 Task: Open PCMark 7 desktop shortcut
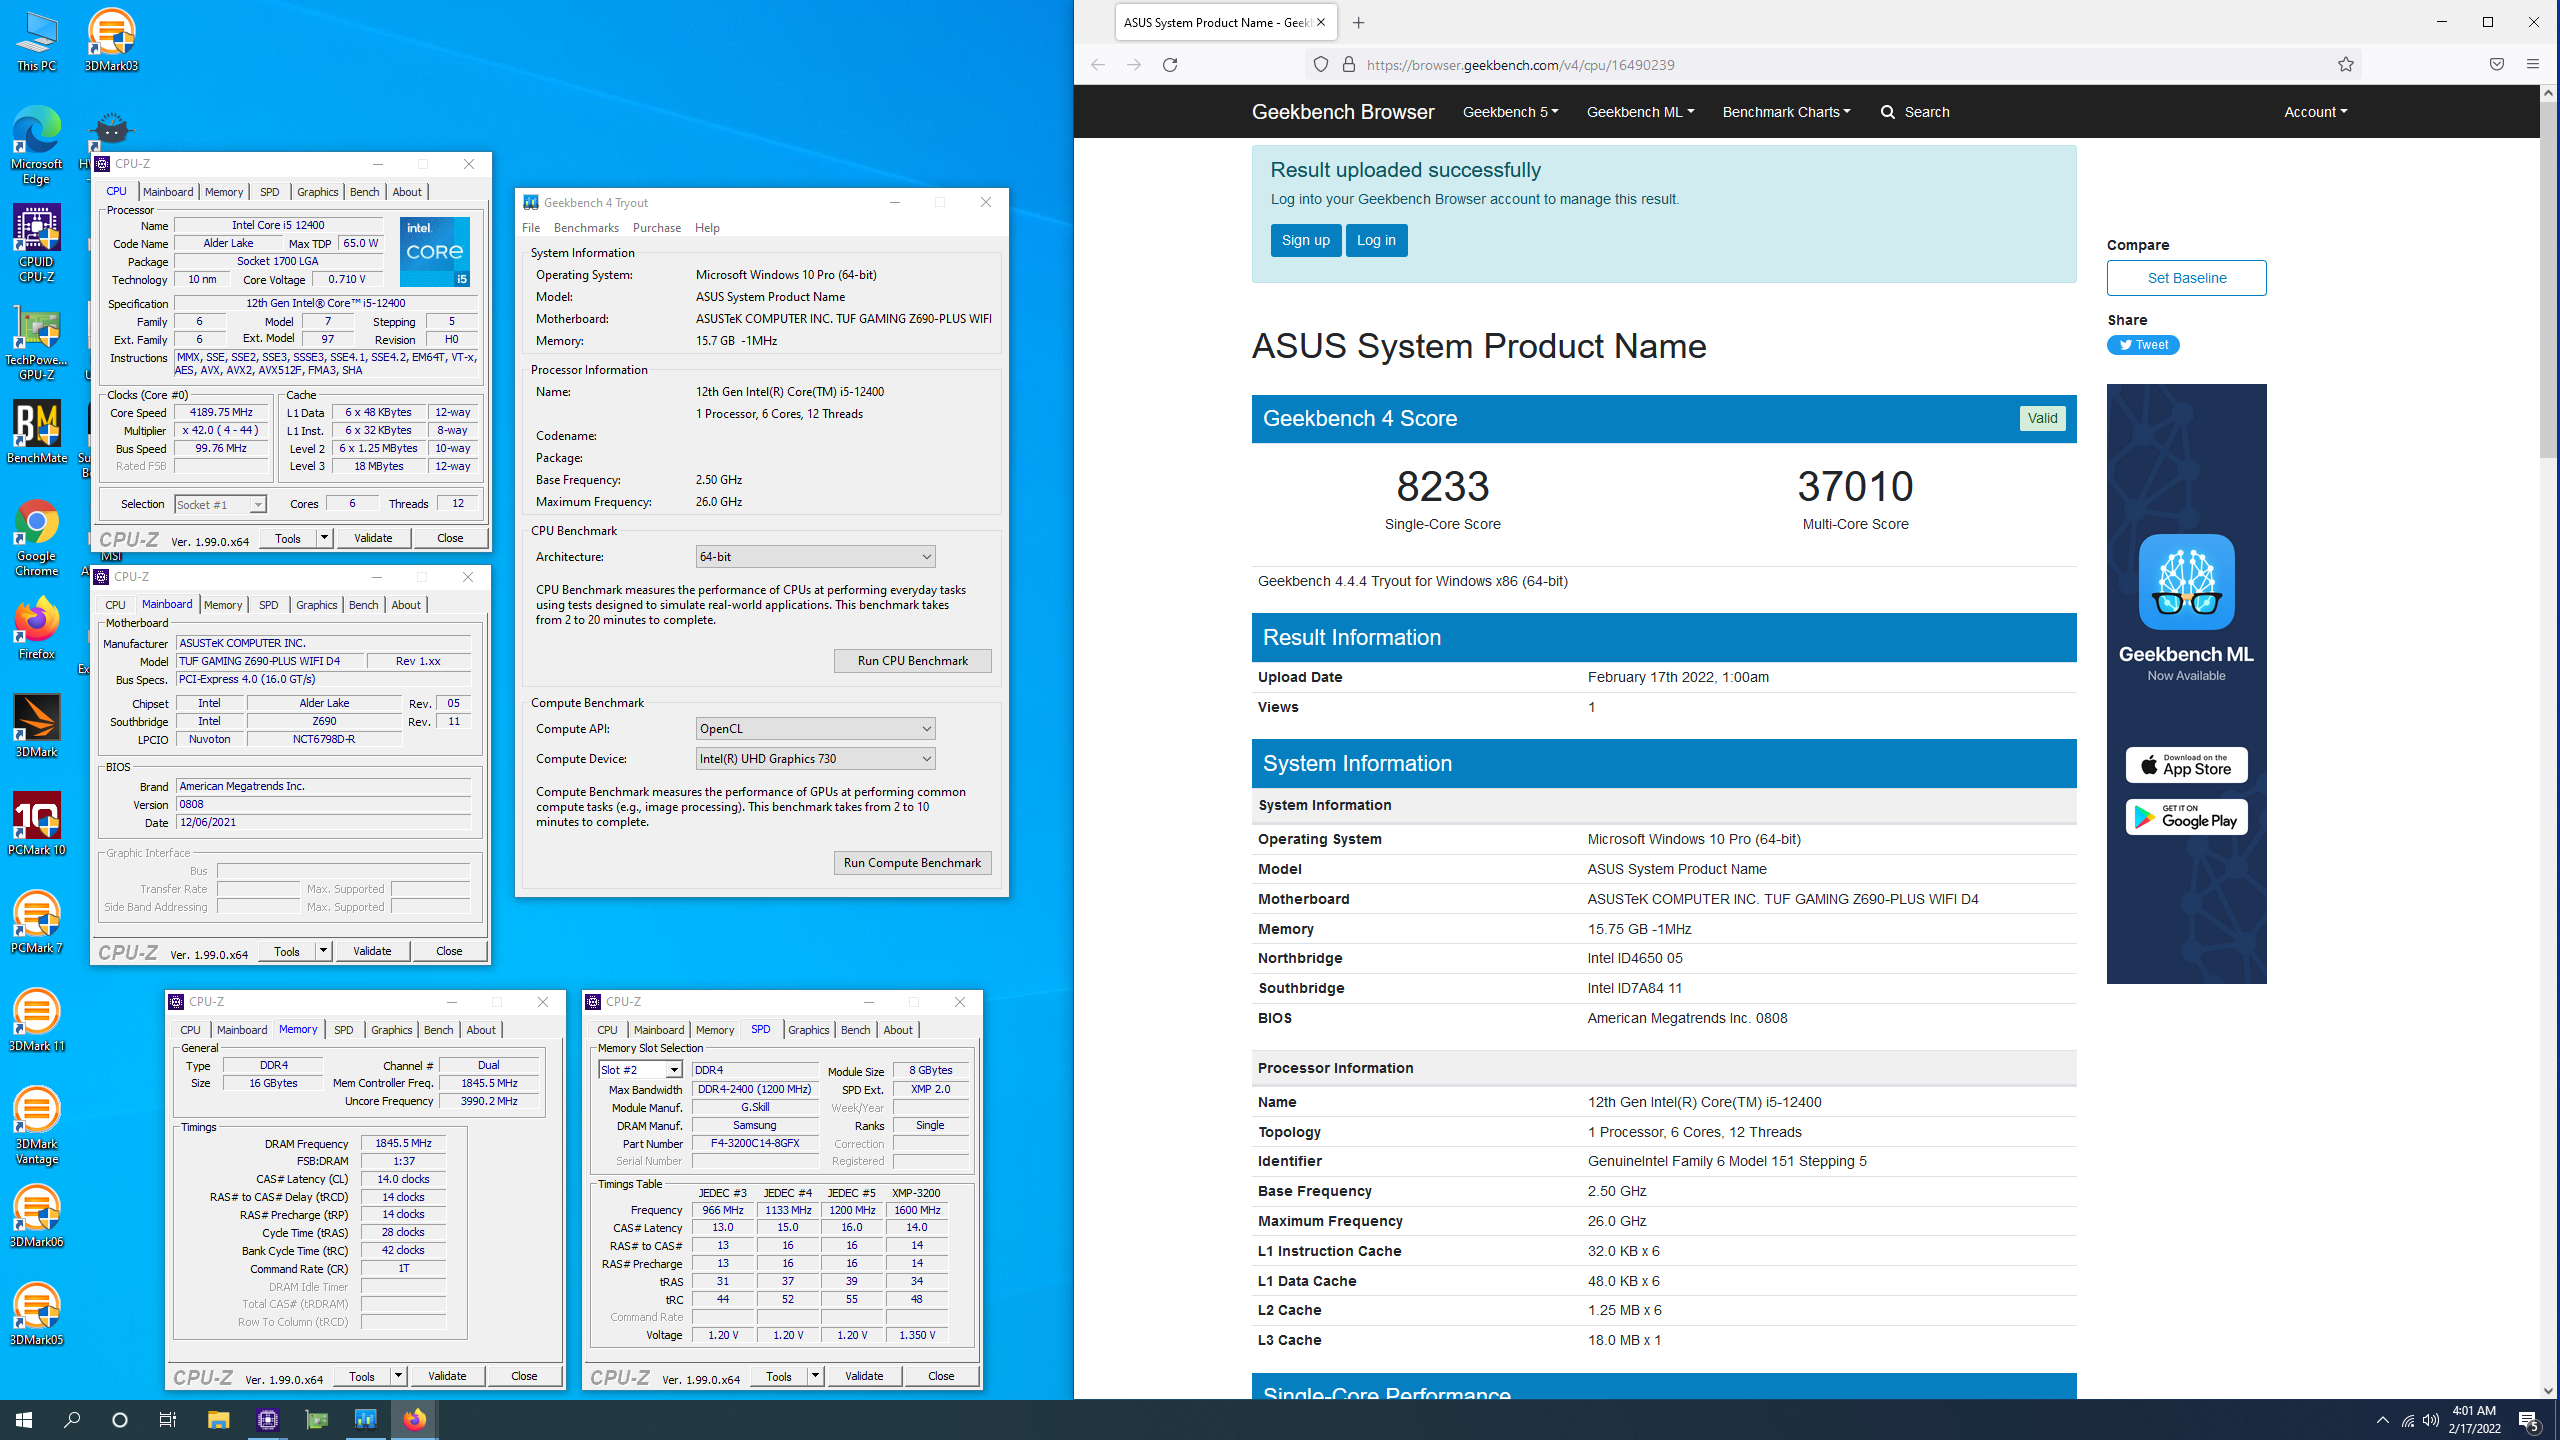(36, 922)
